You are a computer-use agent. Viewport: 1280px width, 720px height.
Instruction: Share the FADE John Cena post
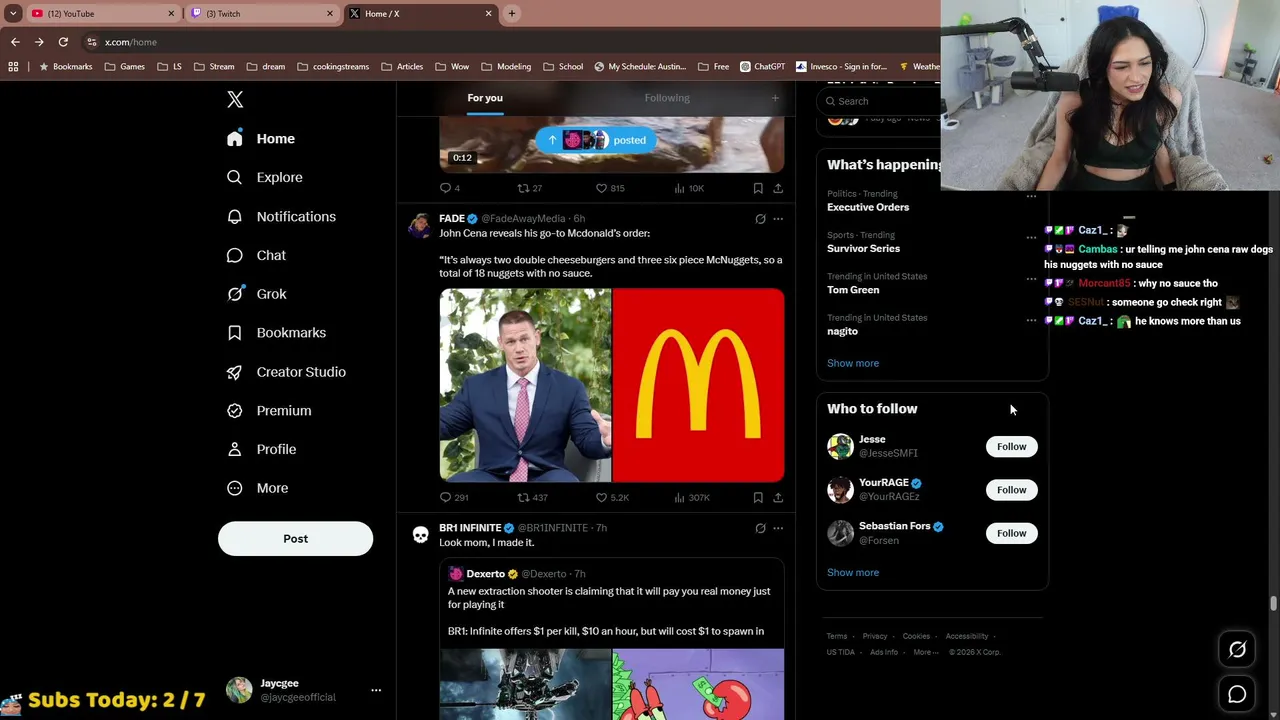coord(778,497)
